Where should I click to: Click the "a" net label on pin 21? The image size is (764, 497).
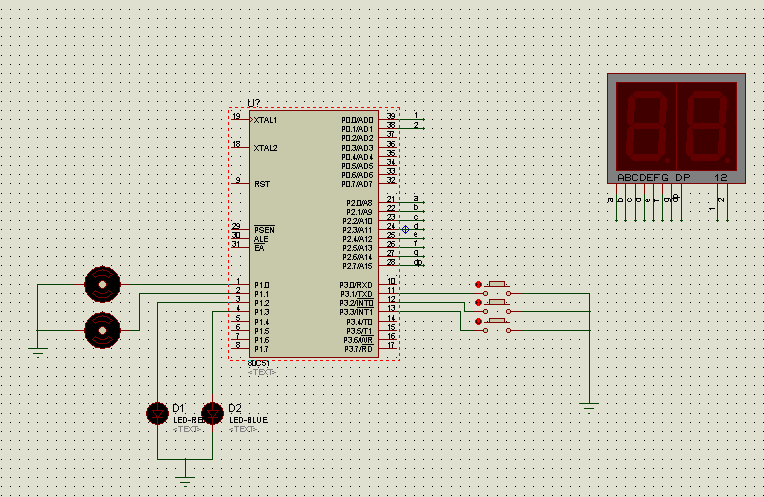pyautogui.click(x=416, y=198)
